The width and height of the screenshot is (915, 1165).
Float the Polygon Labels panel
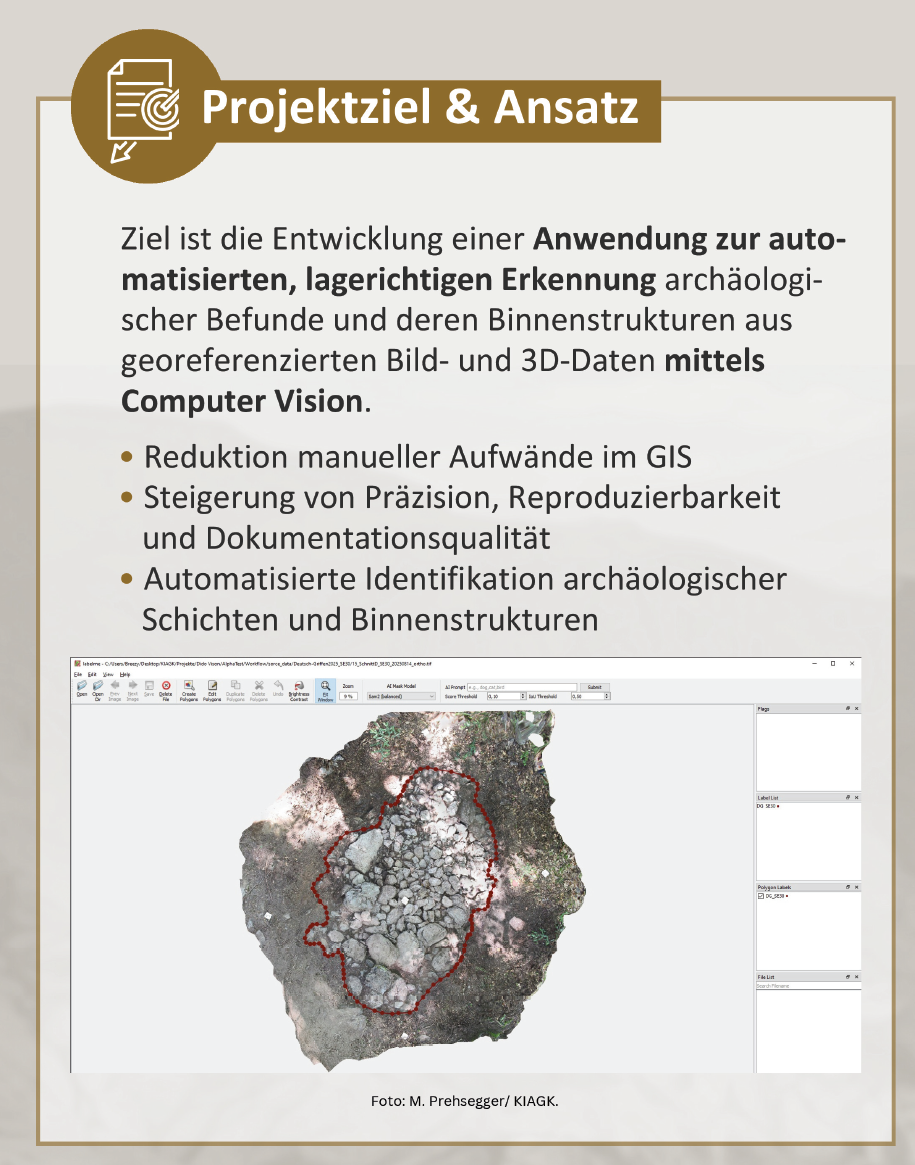(847, 887)
